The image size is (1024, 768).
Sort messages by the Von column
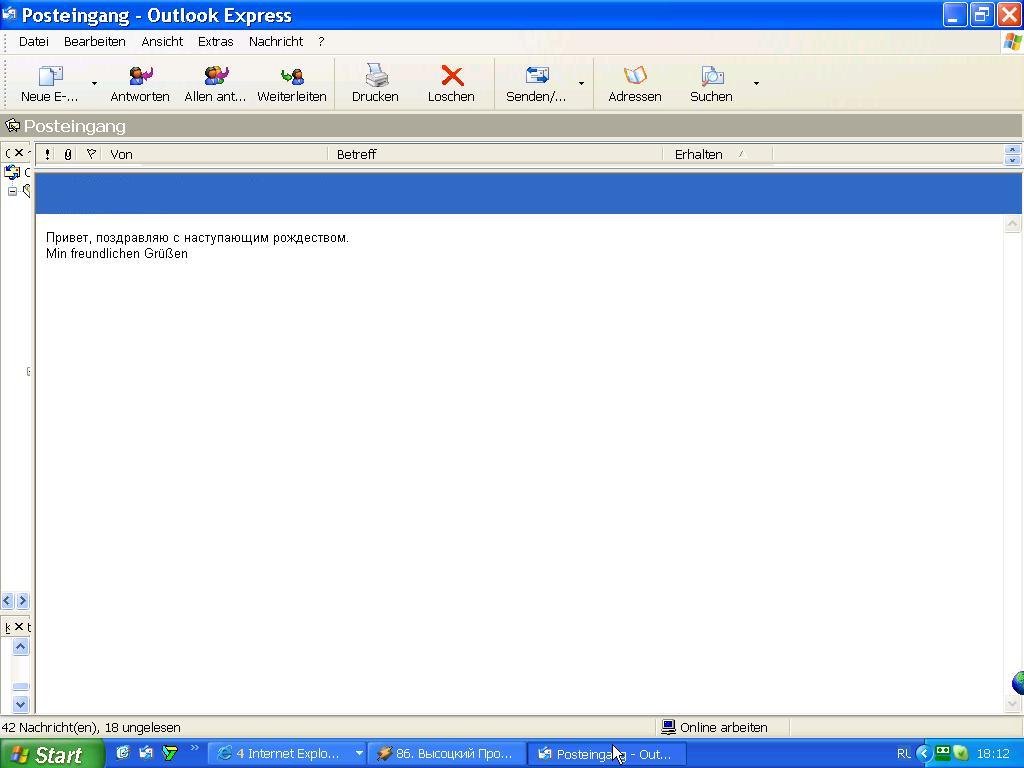214,154
